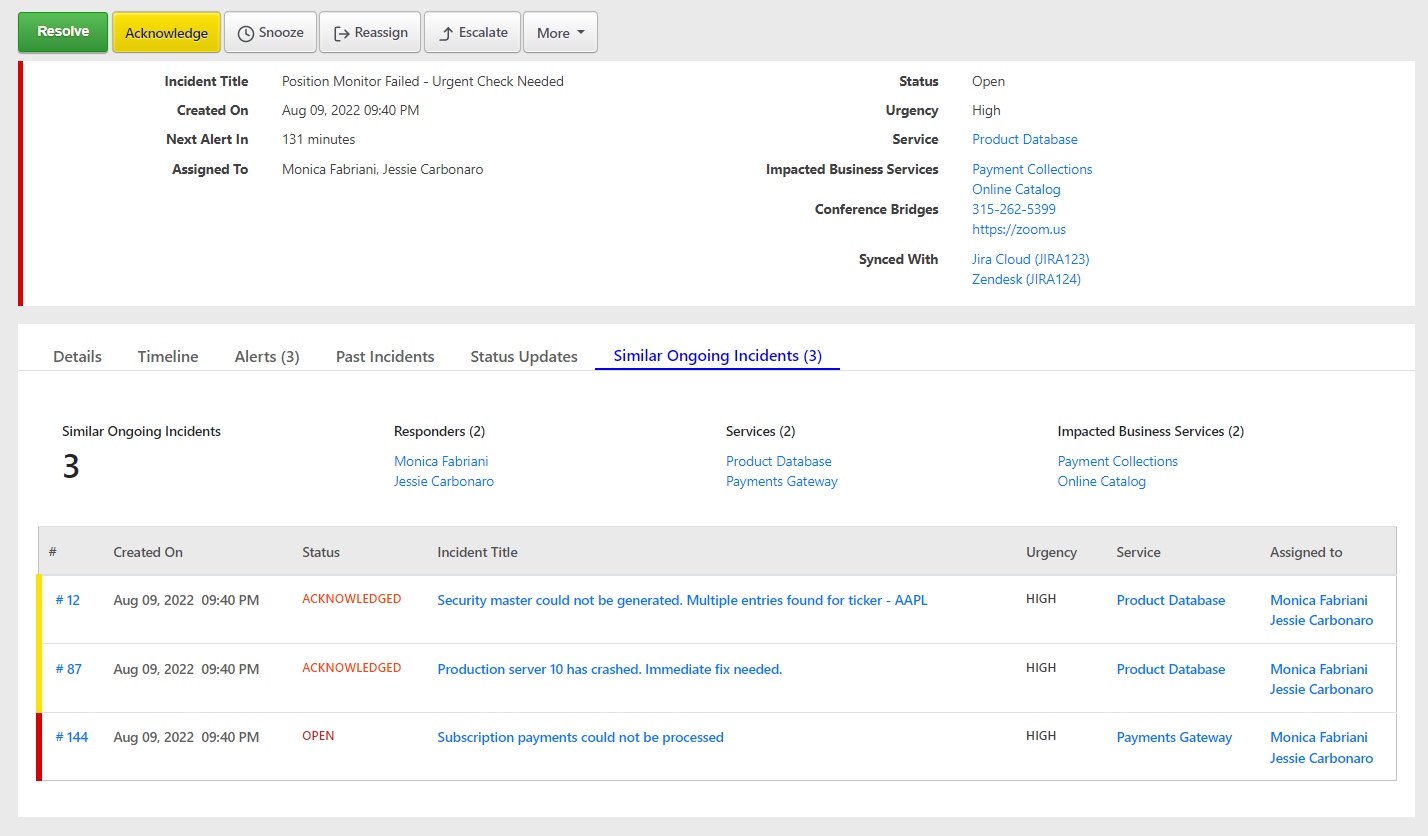Click ACKNOWLEDGED status in row #87

[352, 668]
